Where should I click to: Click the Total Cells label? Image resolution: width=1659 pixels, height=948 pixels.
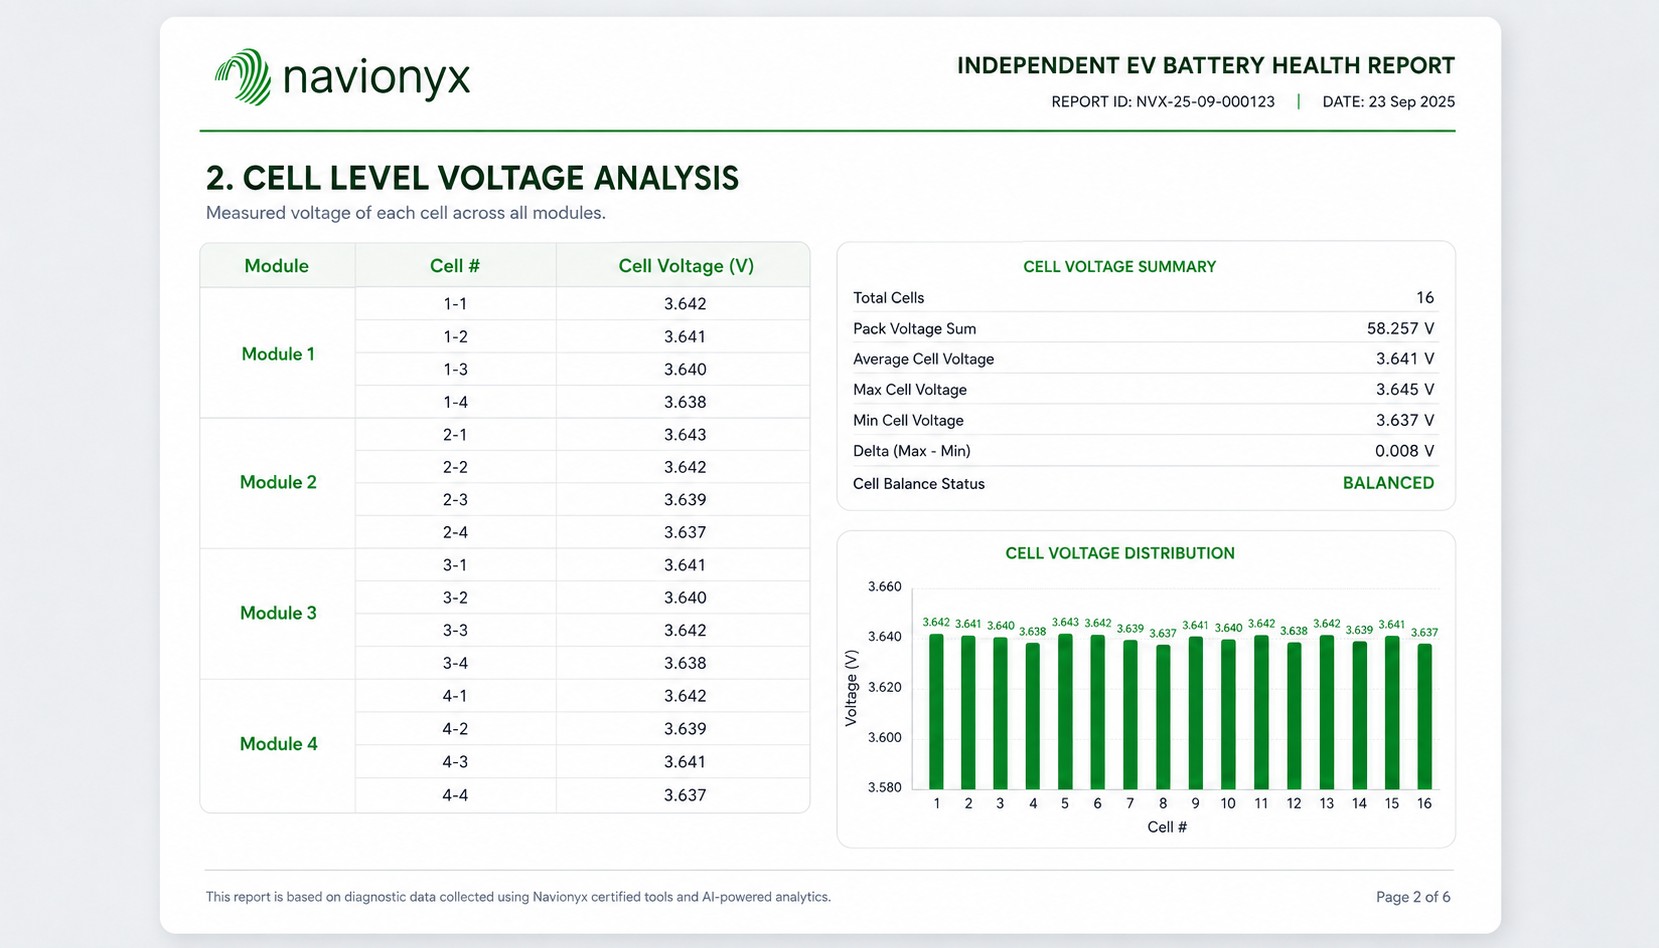coord(888,298)
